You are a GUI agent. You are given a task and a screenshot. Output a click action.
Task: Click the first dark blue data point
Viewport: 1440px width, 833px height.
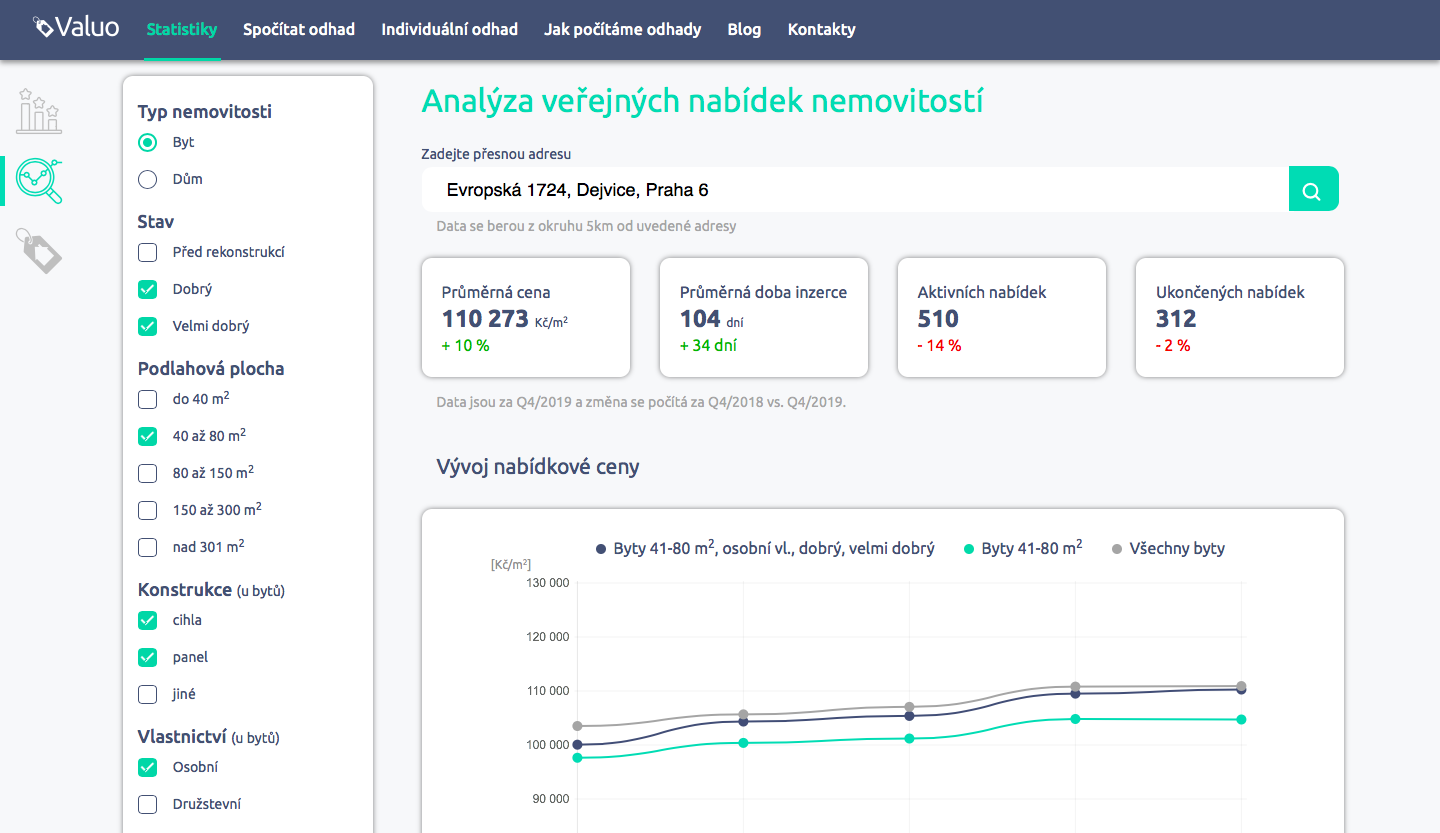pos(577,745)
